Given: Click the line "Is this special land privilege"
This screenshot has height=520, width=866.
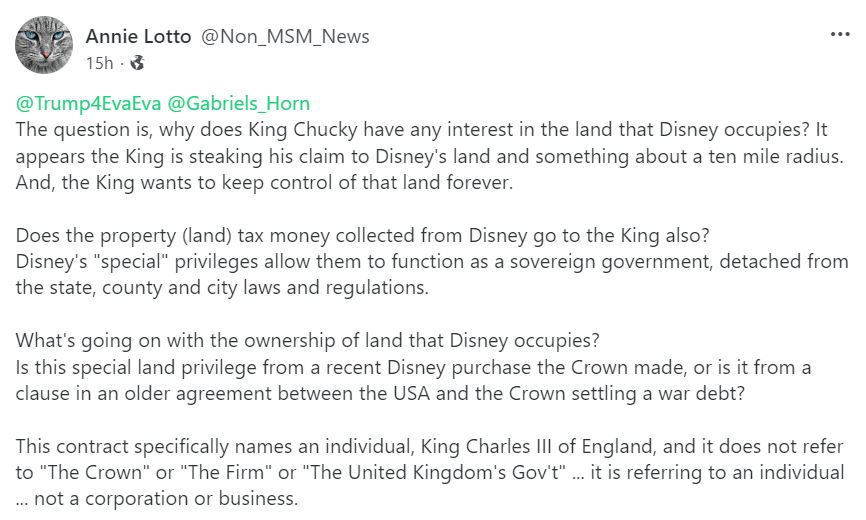Looking at the screenshot, I should coord(413,368).
